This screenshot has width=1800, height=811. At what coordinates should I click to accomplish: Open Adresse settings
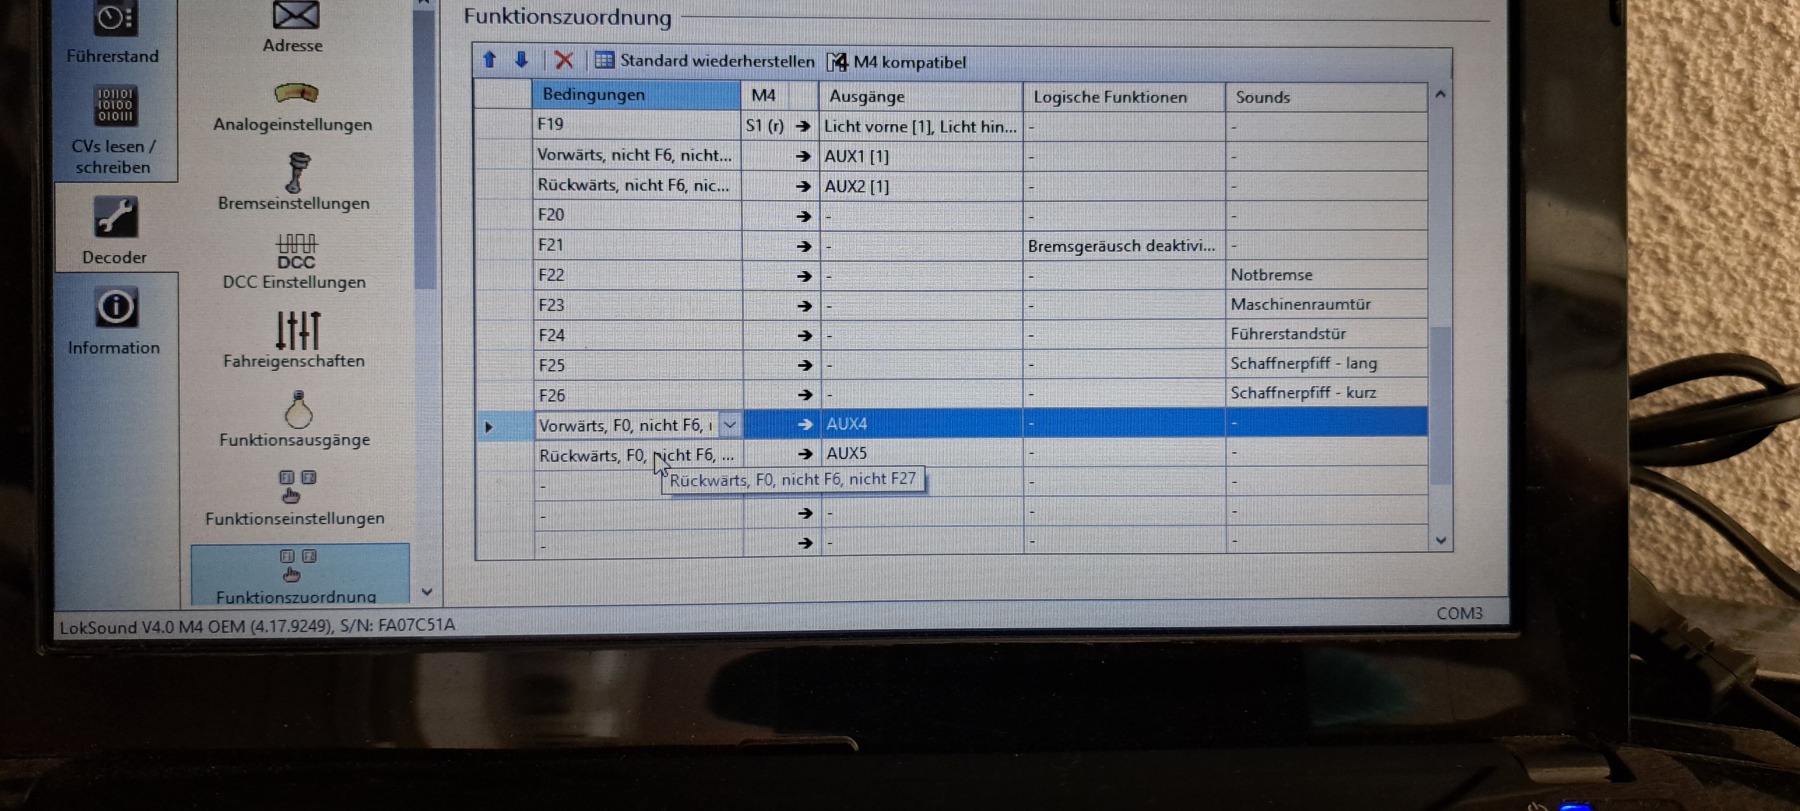[293, 28]
